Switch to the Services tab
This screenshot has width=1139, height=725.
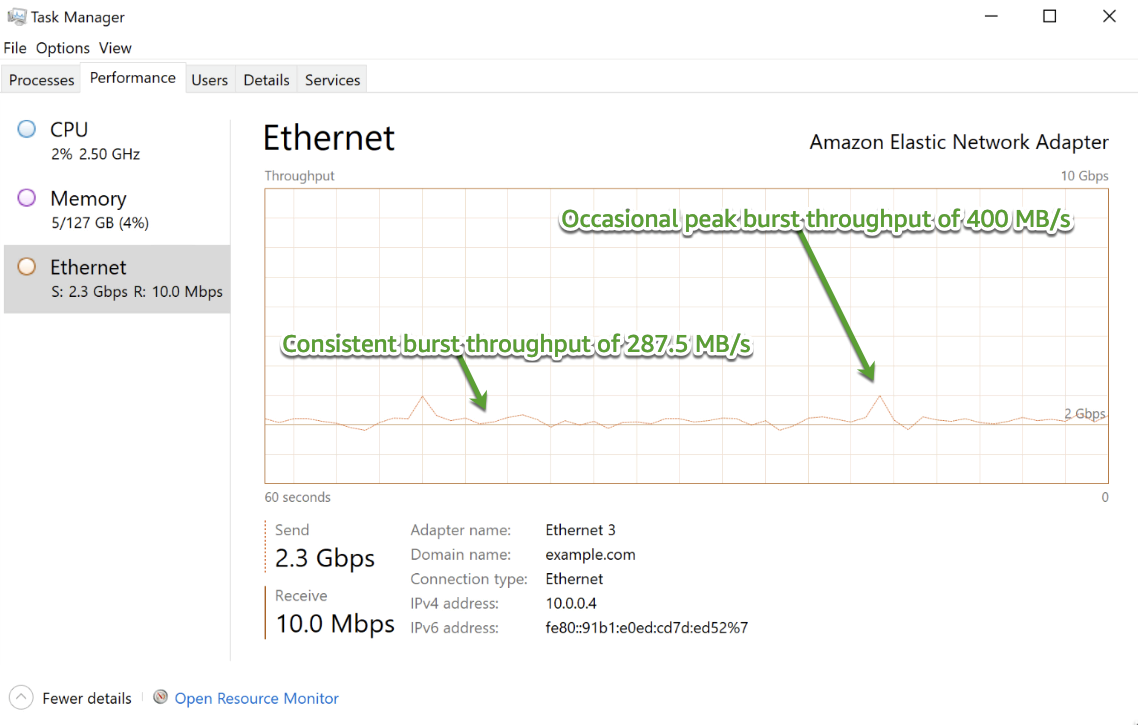pyautogui.click(x=331, y=79)
